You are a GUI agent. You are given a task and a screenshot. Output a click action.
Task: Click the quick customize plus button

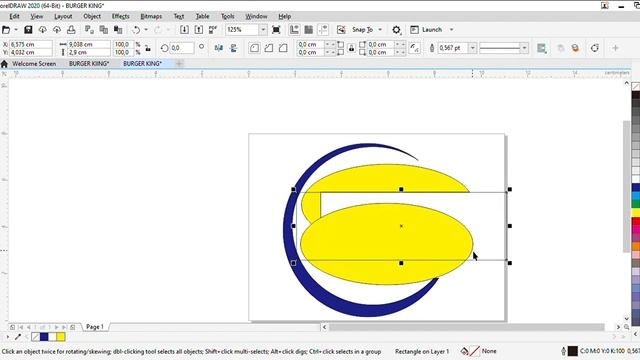[x=615, y=48]
